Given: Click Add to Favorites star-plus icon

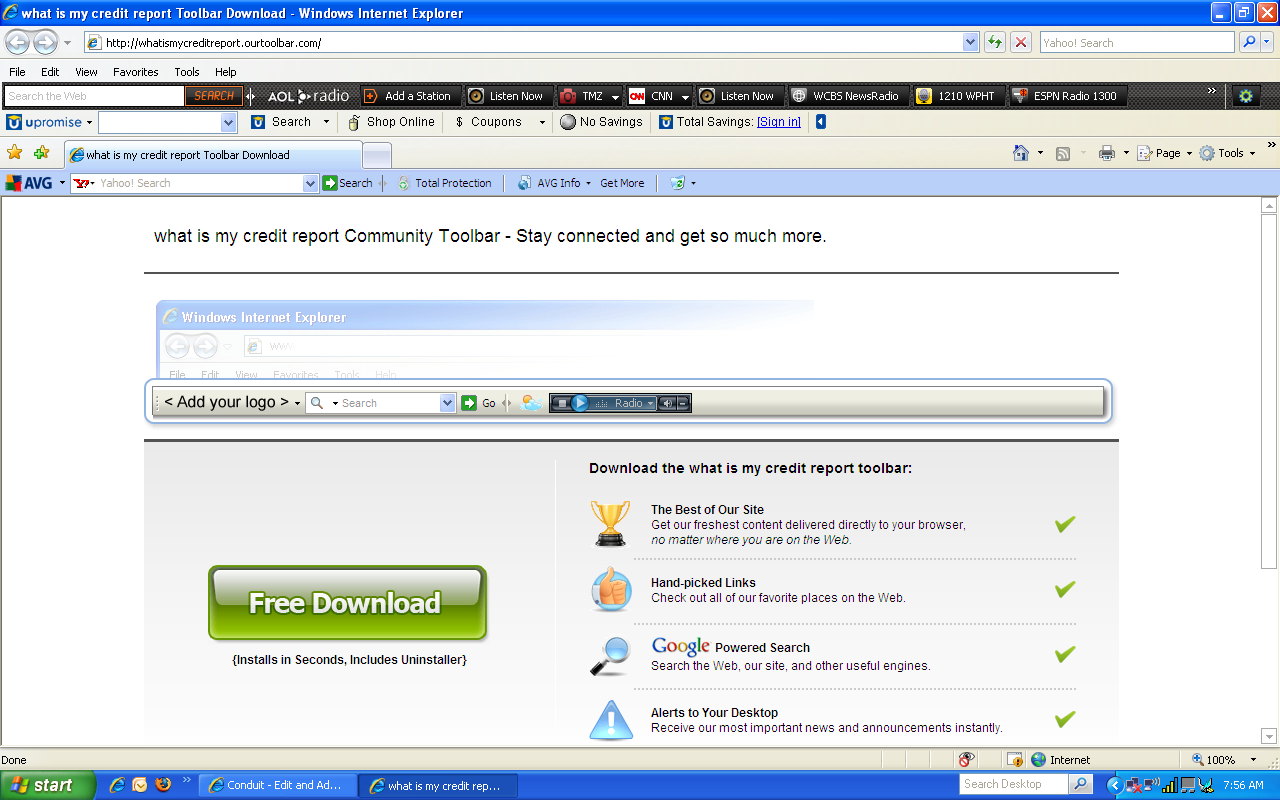Looking at the screenshot, I should [41, 153].
